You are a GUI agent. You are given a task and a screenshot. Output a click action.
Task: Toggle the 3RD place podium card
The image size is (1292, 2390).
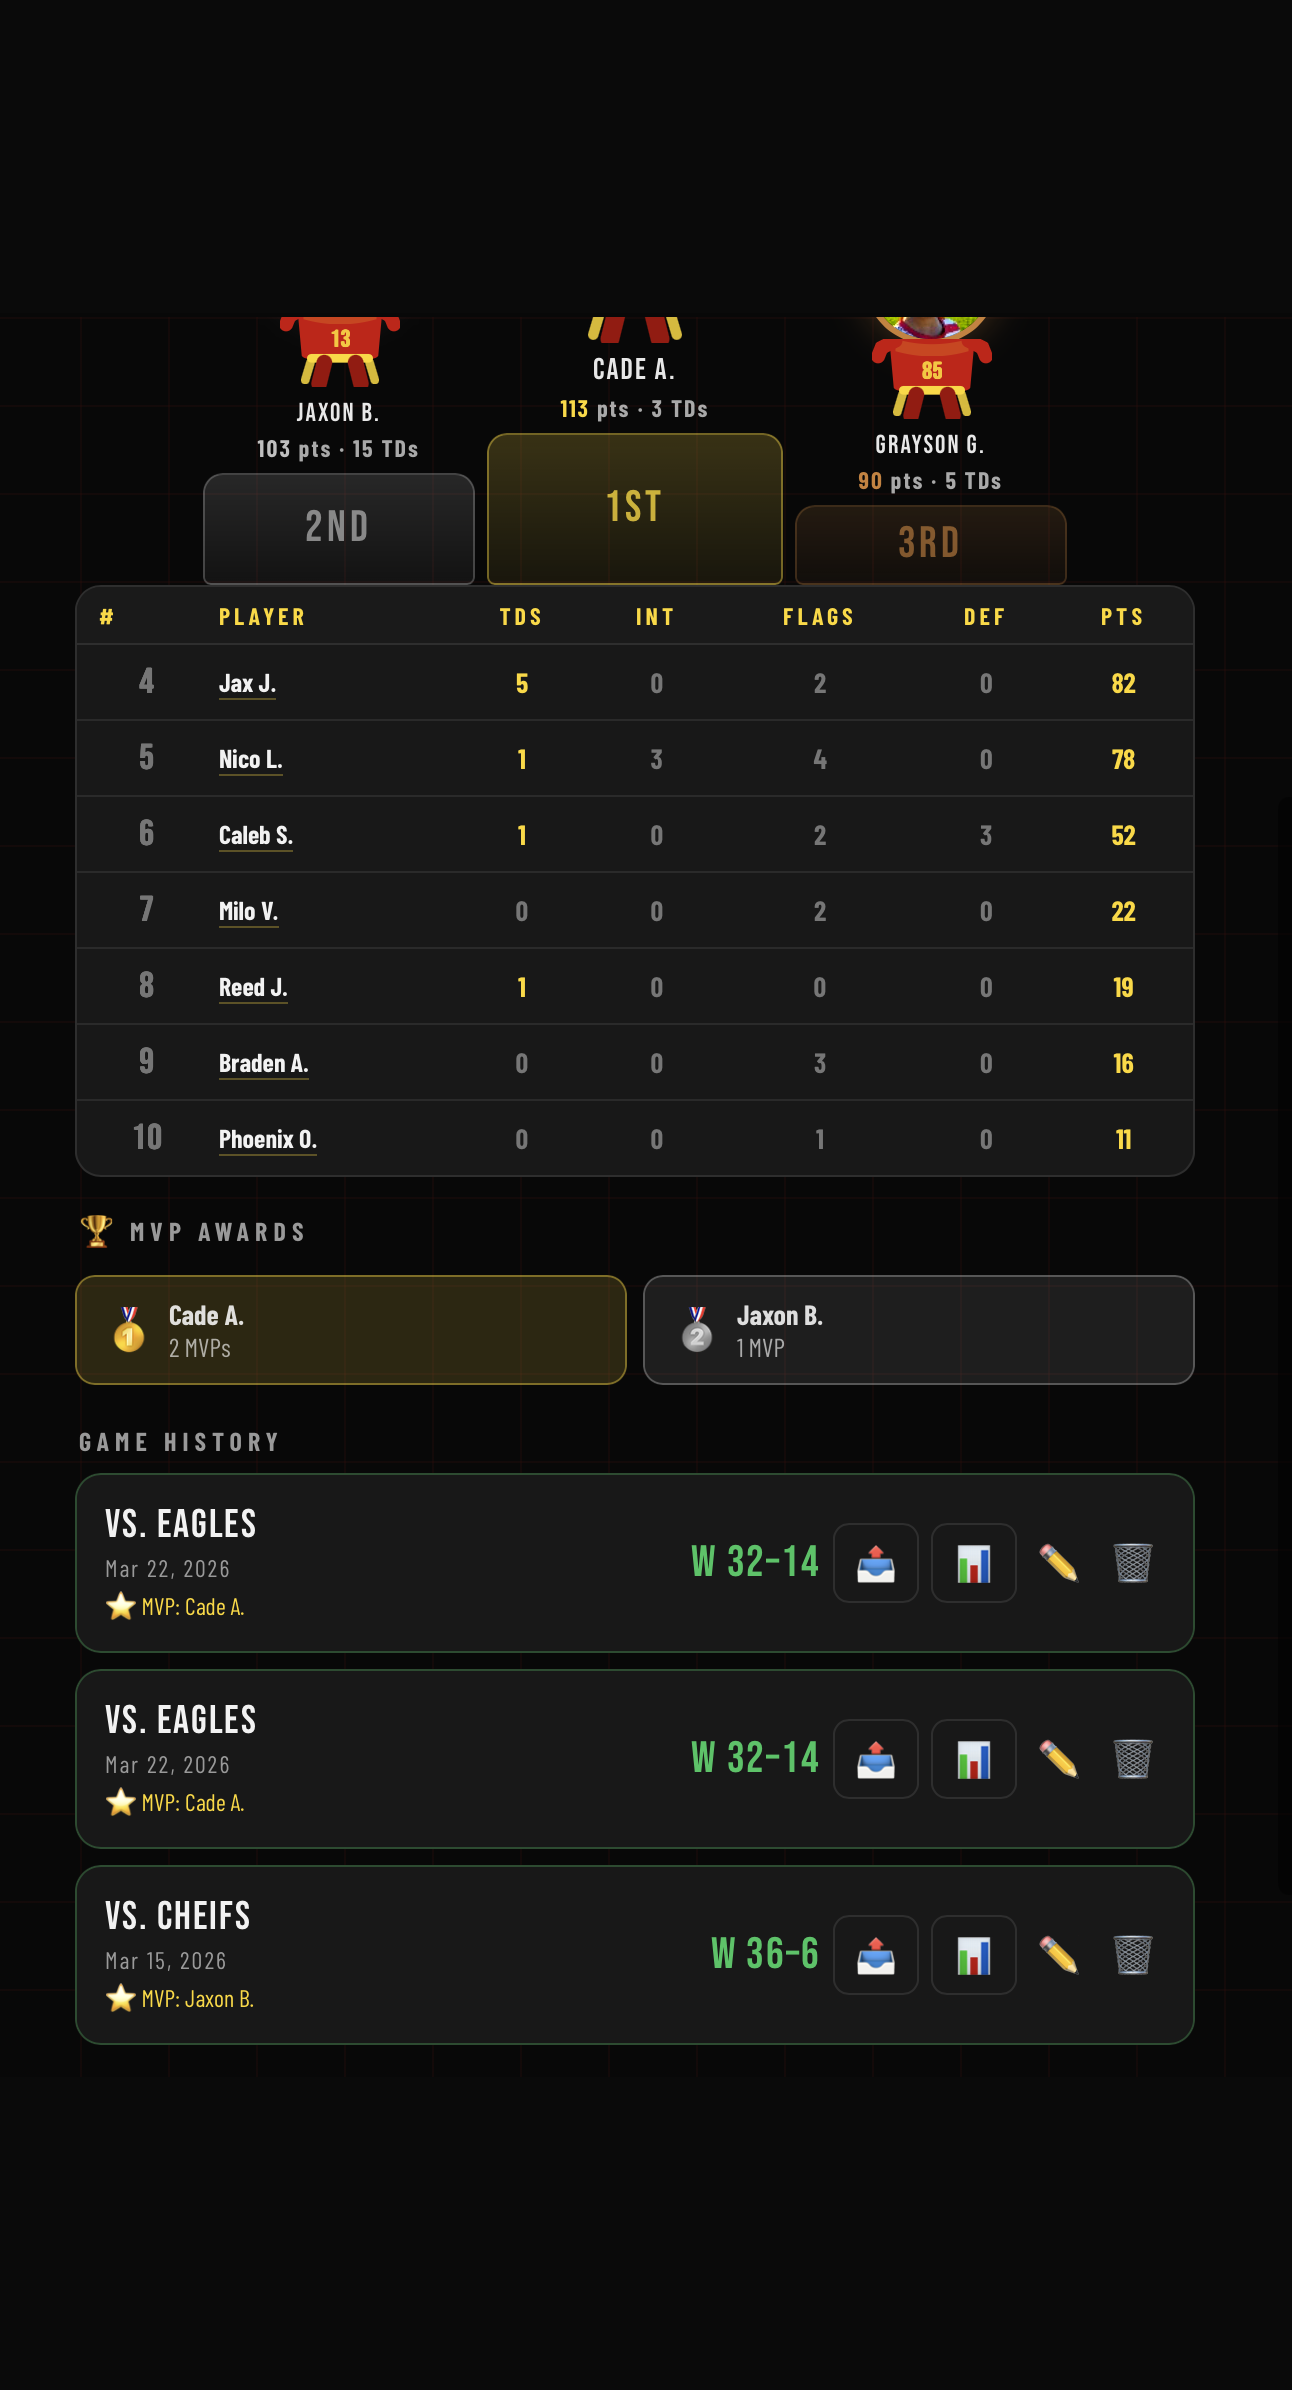pyautogui.click(x=930, y=545)
